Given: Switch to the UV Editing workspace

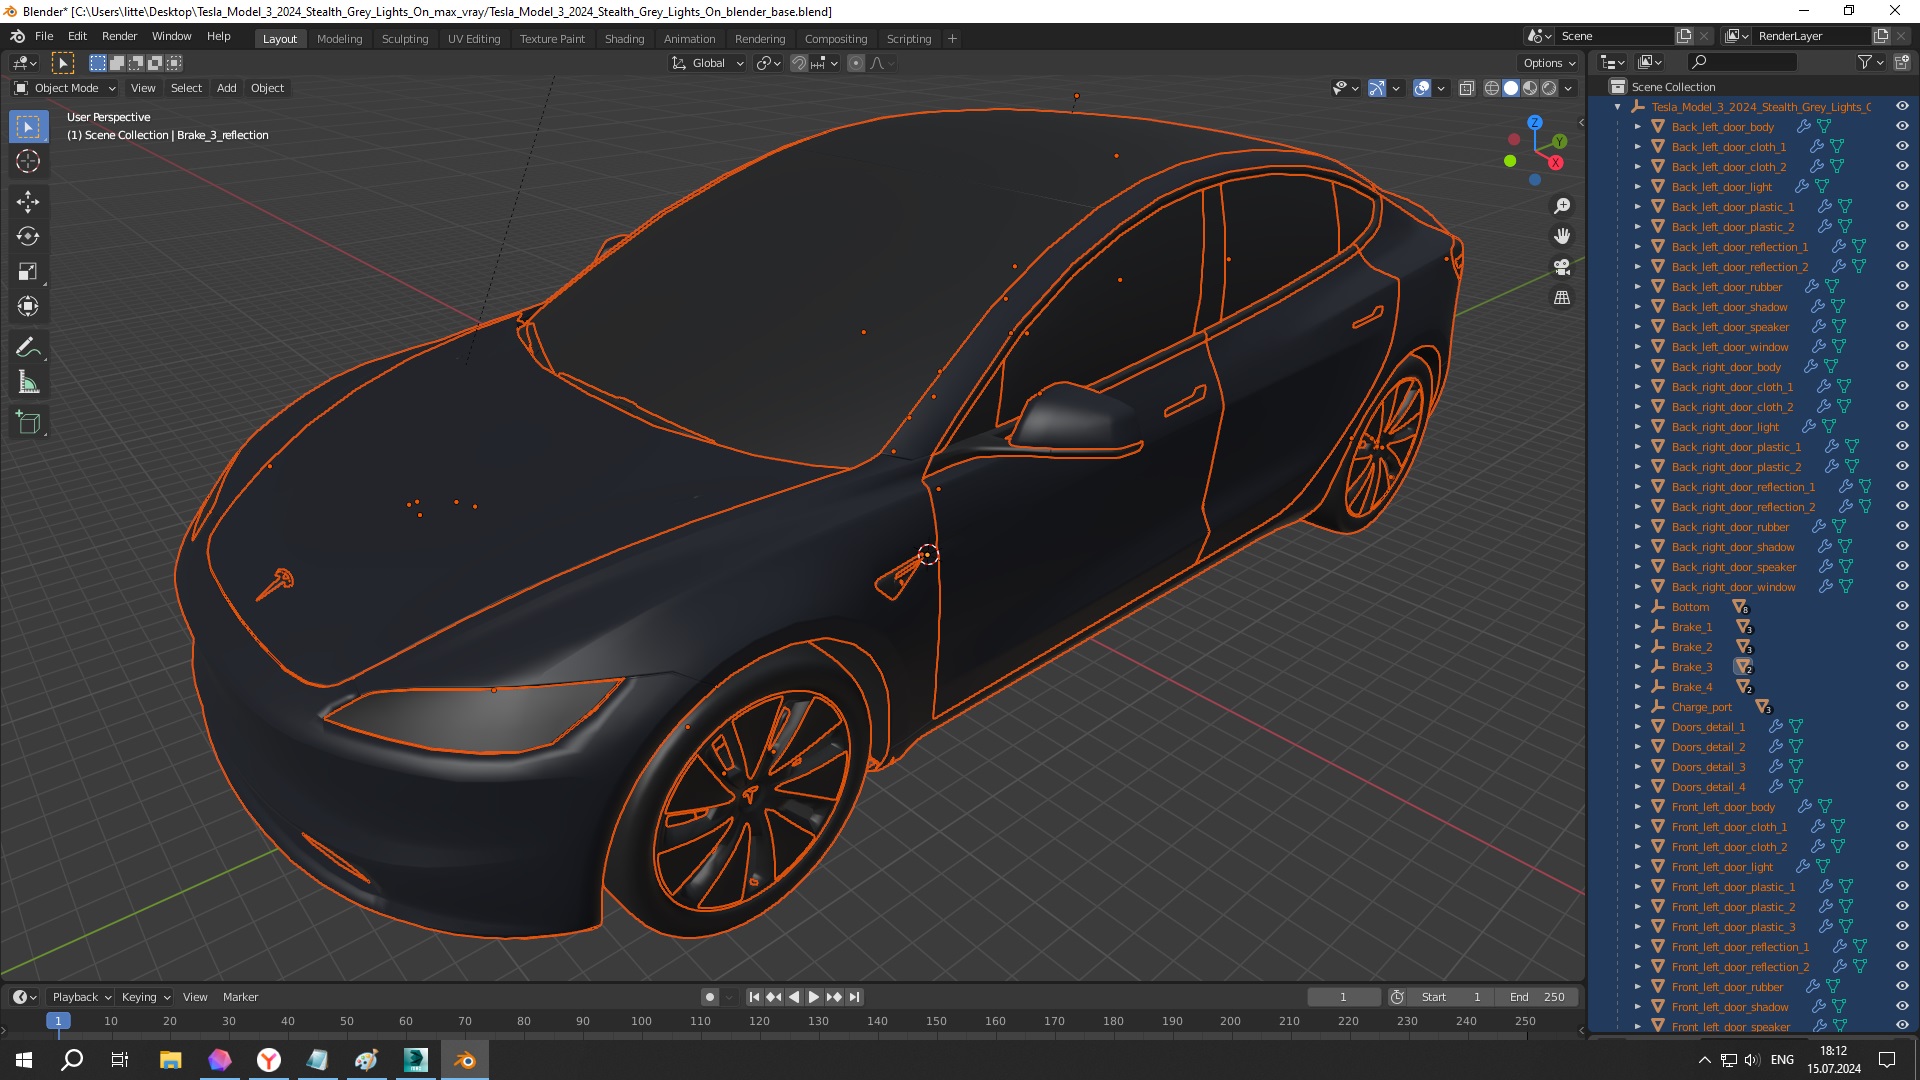Looking at the screenshot, I should click(x=474, y=39).
